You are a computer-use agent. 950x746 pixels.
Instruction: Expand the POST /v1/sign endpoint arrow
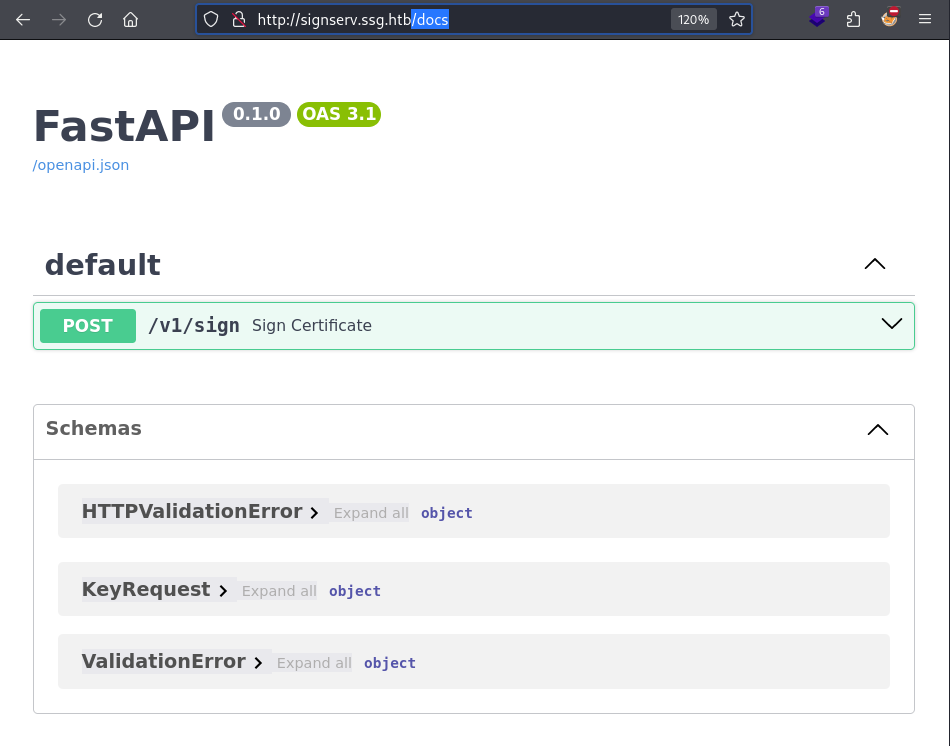891,324
